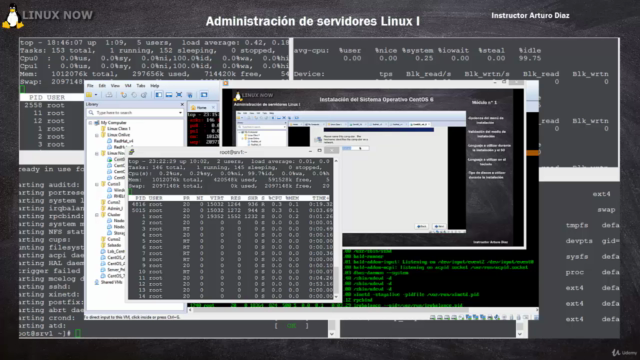640x360 pixels.
Task: Click the running VM icon under Linux Now
Action: coord(109,159)
